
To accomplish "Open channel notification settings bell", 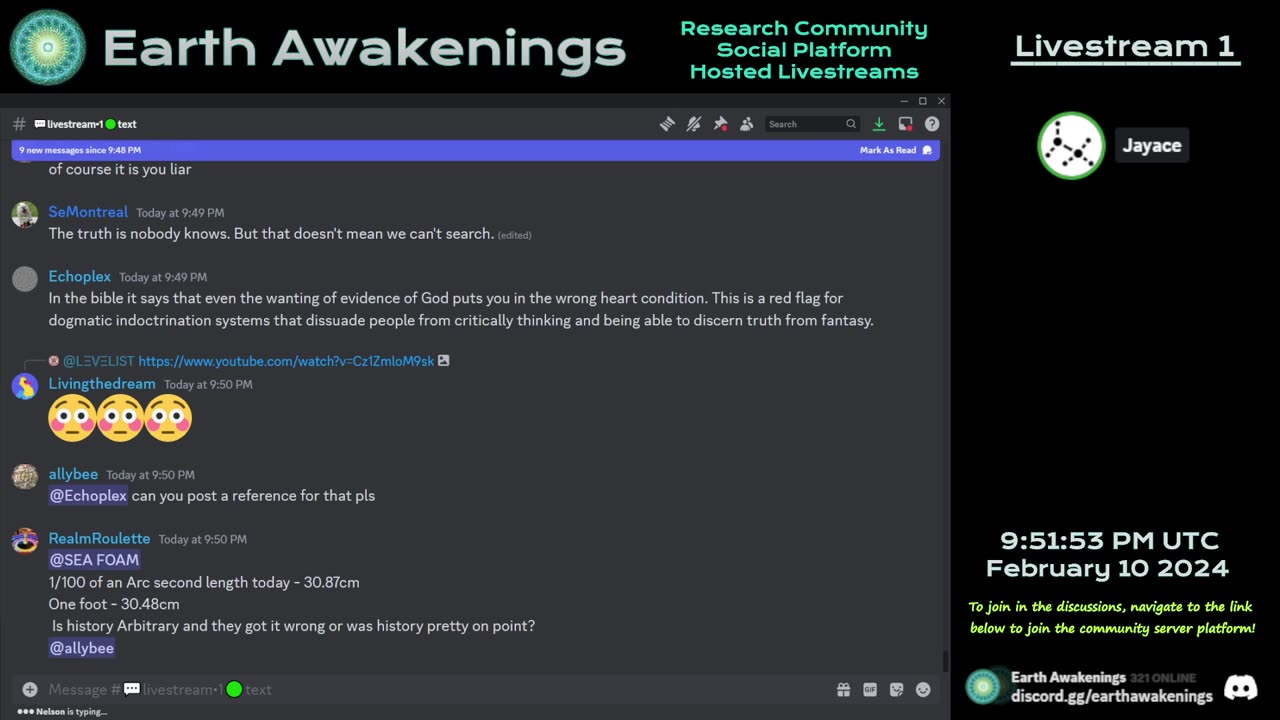I will (x=694, y=124).
